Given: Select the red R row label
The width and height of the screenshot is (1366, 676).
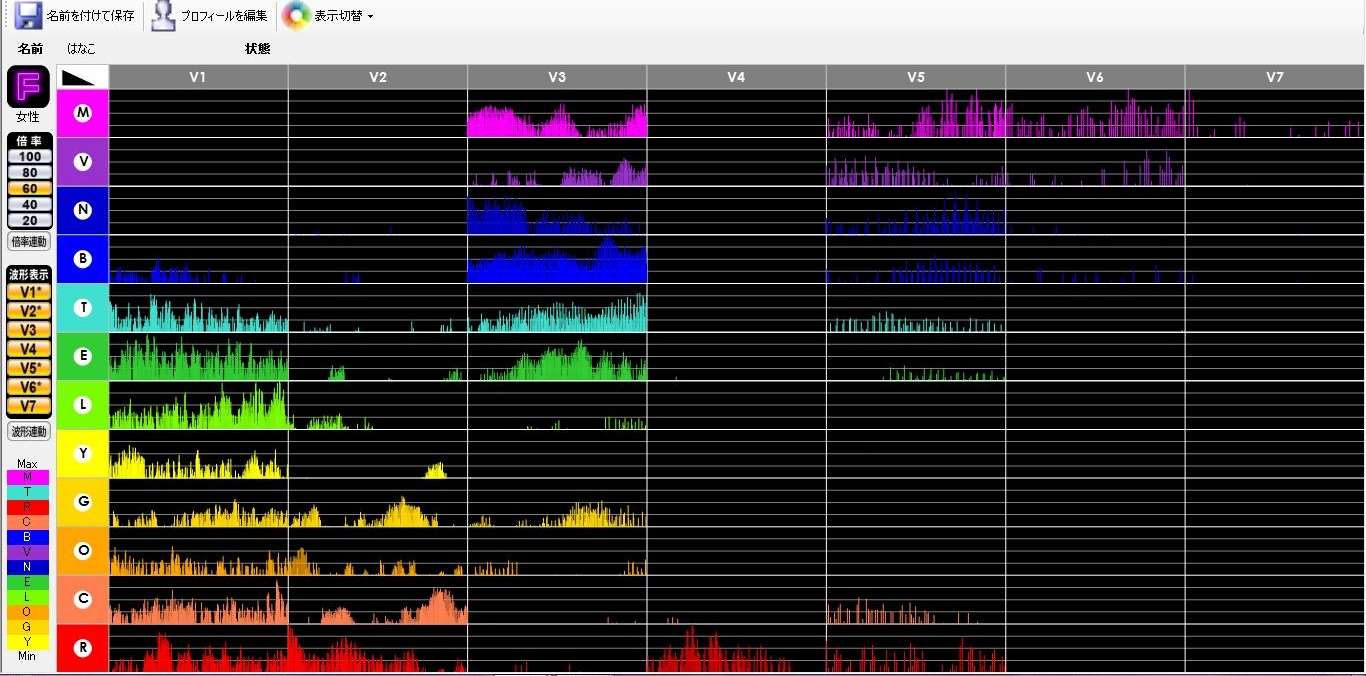Looking at the screenshot, I should pos(83,648).
